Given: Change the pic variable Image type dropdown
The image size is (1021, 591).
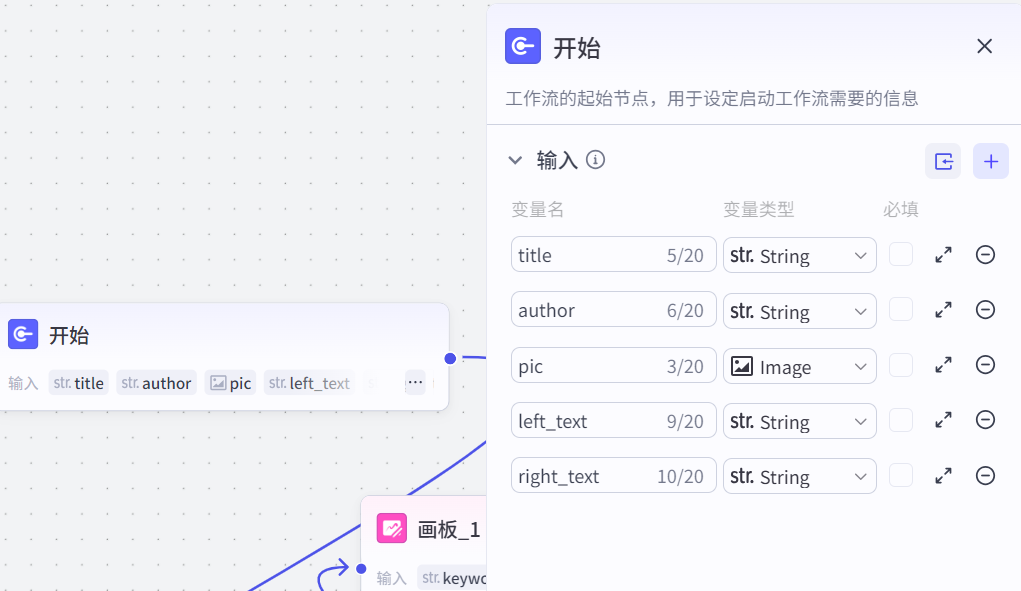Looking at the screenshot, I should [x=800, y=366].
